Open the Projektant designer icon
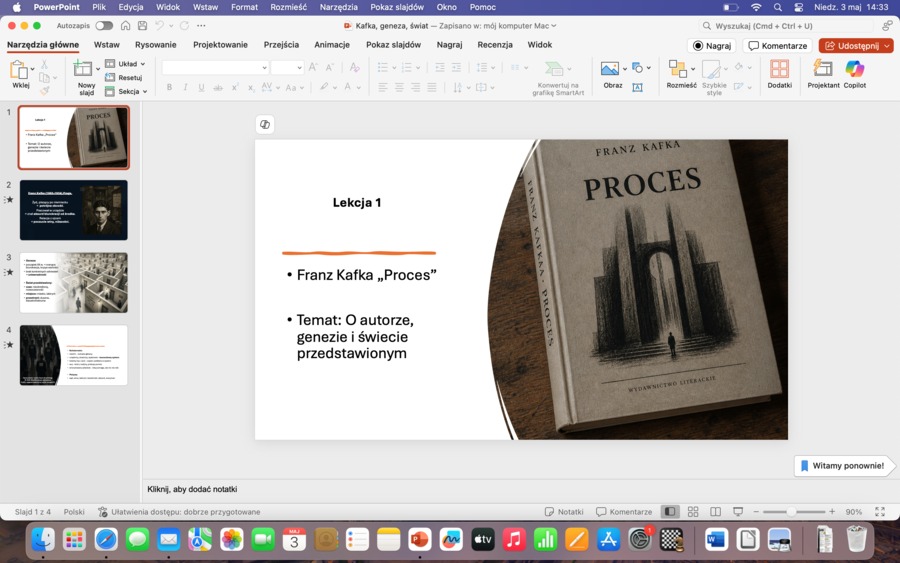This screenshot has height=563, width=900. pyautogui.click(x=823, y=68)
